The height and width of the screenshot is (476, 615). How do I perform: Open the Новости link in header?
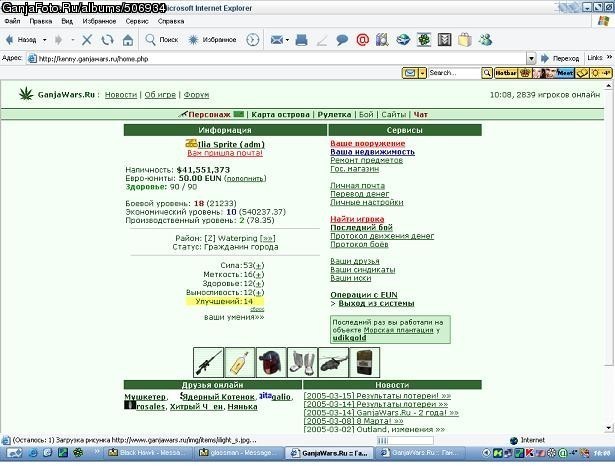[x=121, y=95]
